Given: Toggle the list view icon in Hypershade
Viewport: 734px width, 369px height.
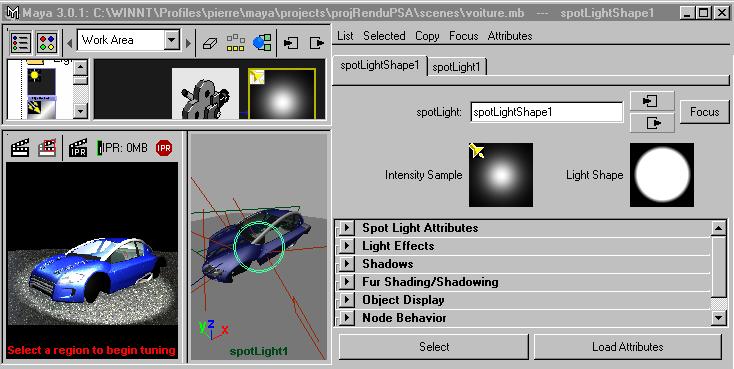Looking at the screenshot, I should (21, 43).
